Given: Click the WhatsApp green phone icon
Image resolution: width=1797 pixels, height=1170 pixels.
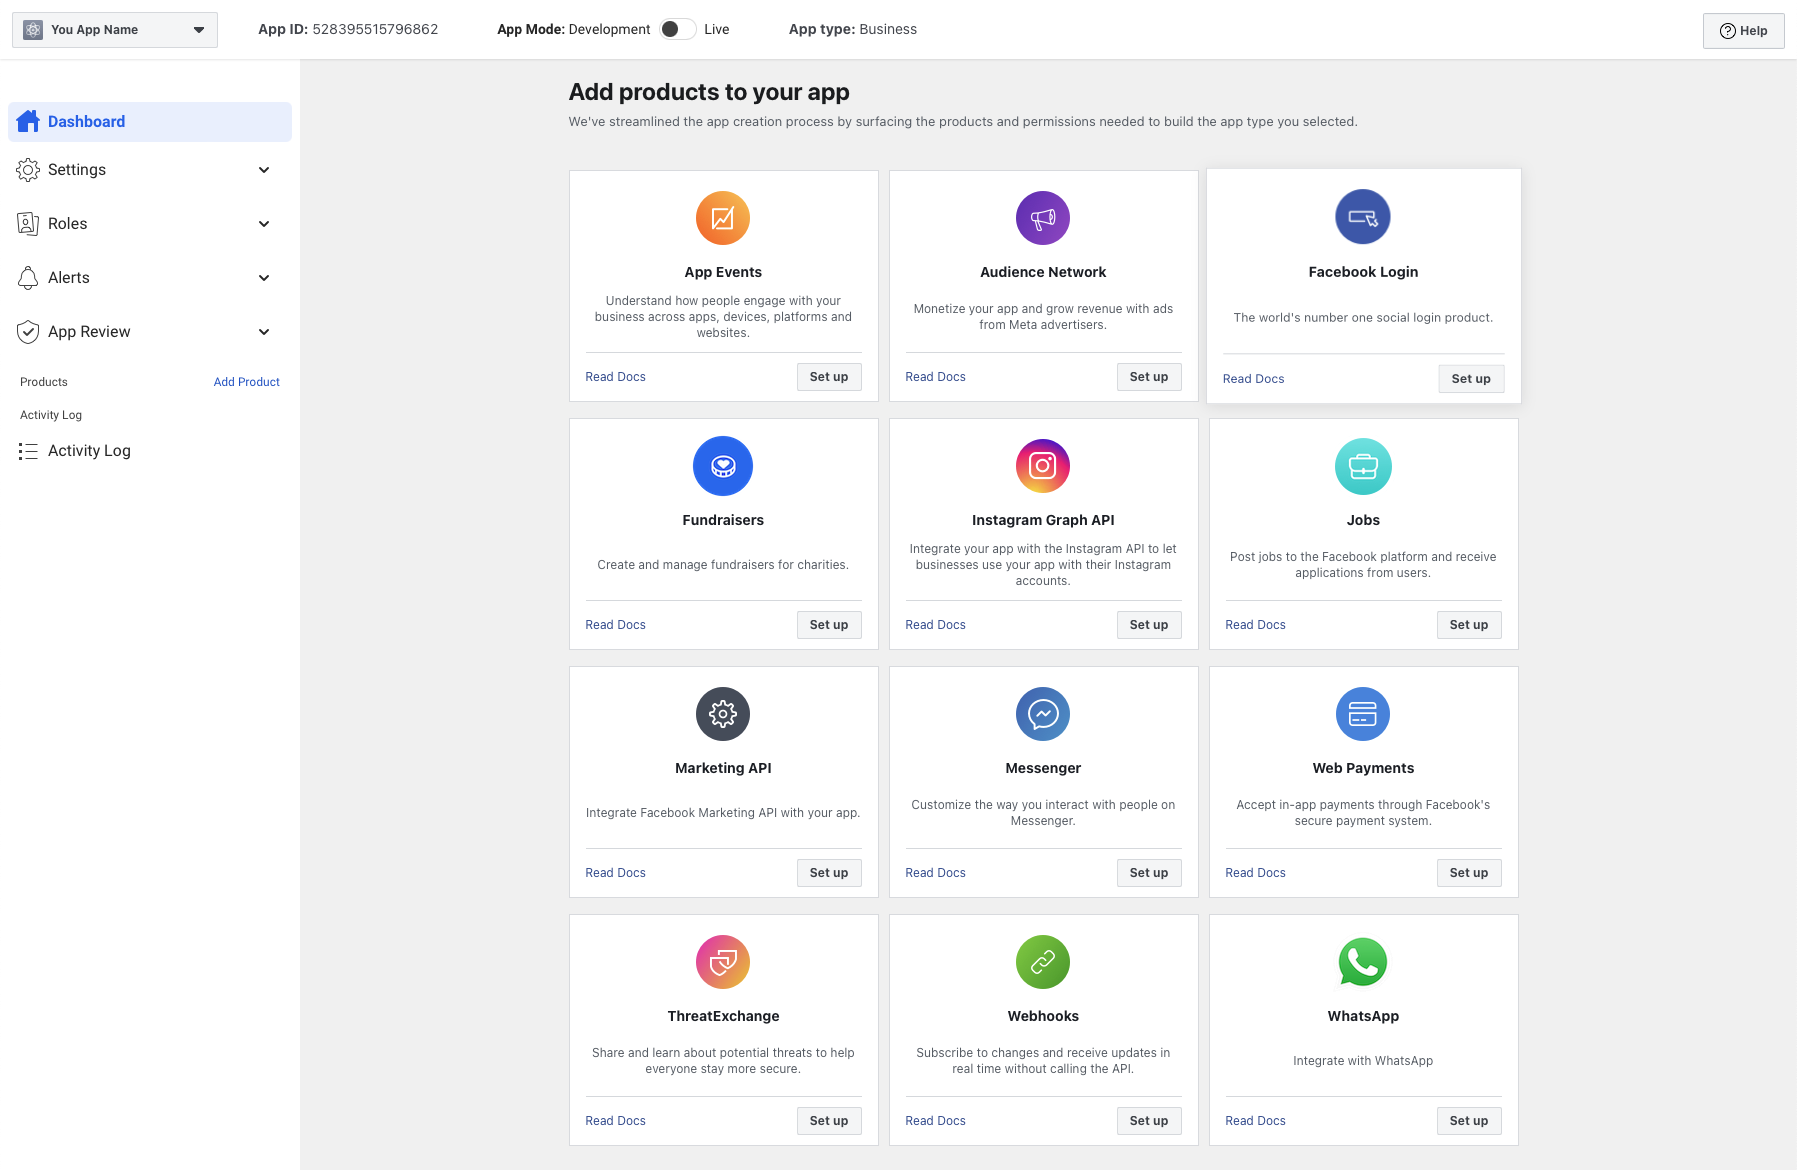Looking at the screenshot, I should click(1362, 962).
